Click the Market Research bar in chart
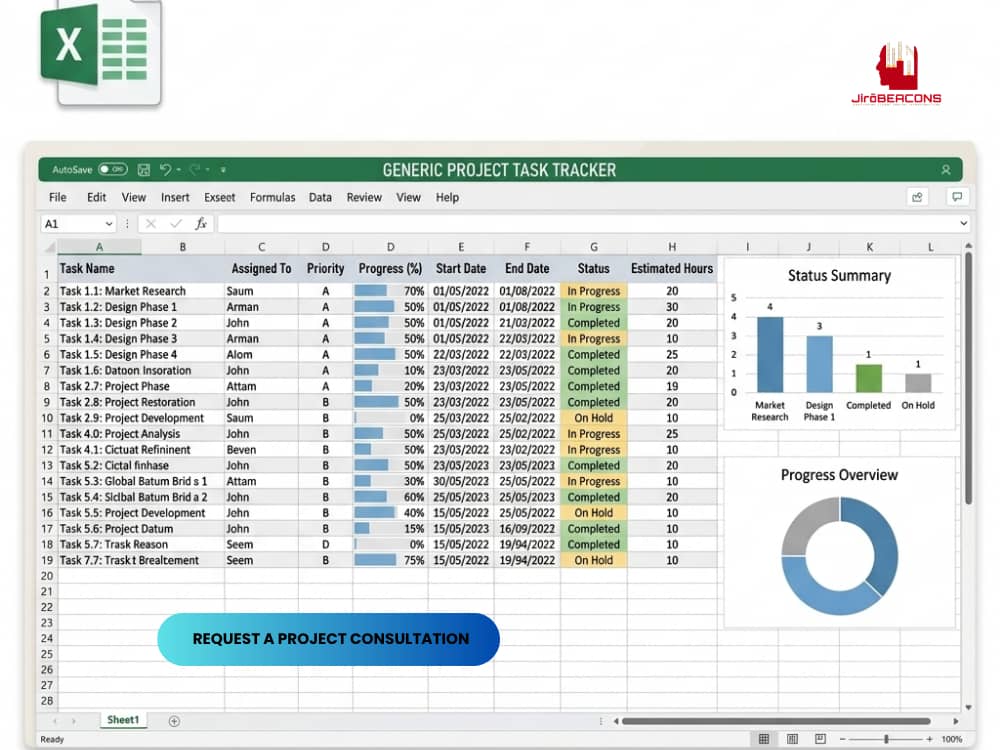 click(x=770, y=355)
